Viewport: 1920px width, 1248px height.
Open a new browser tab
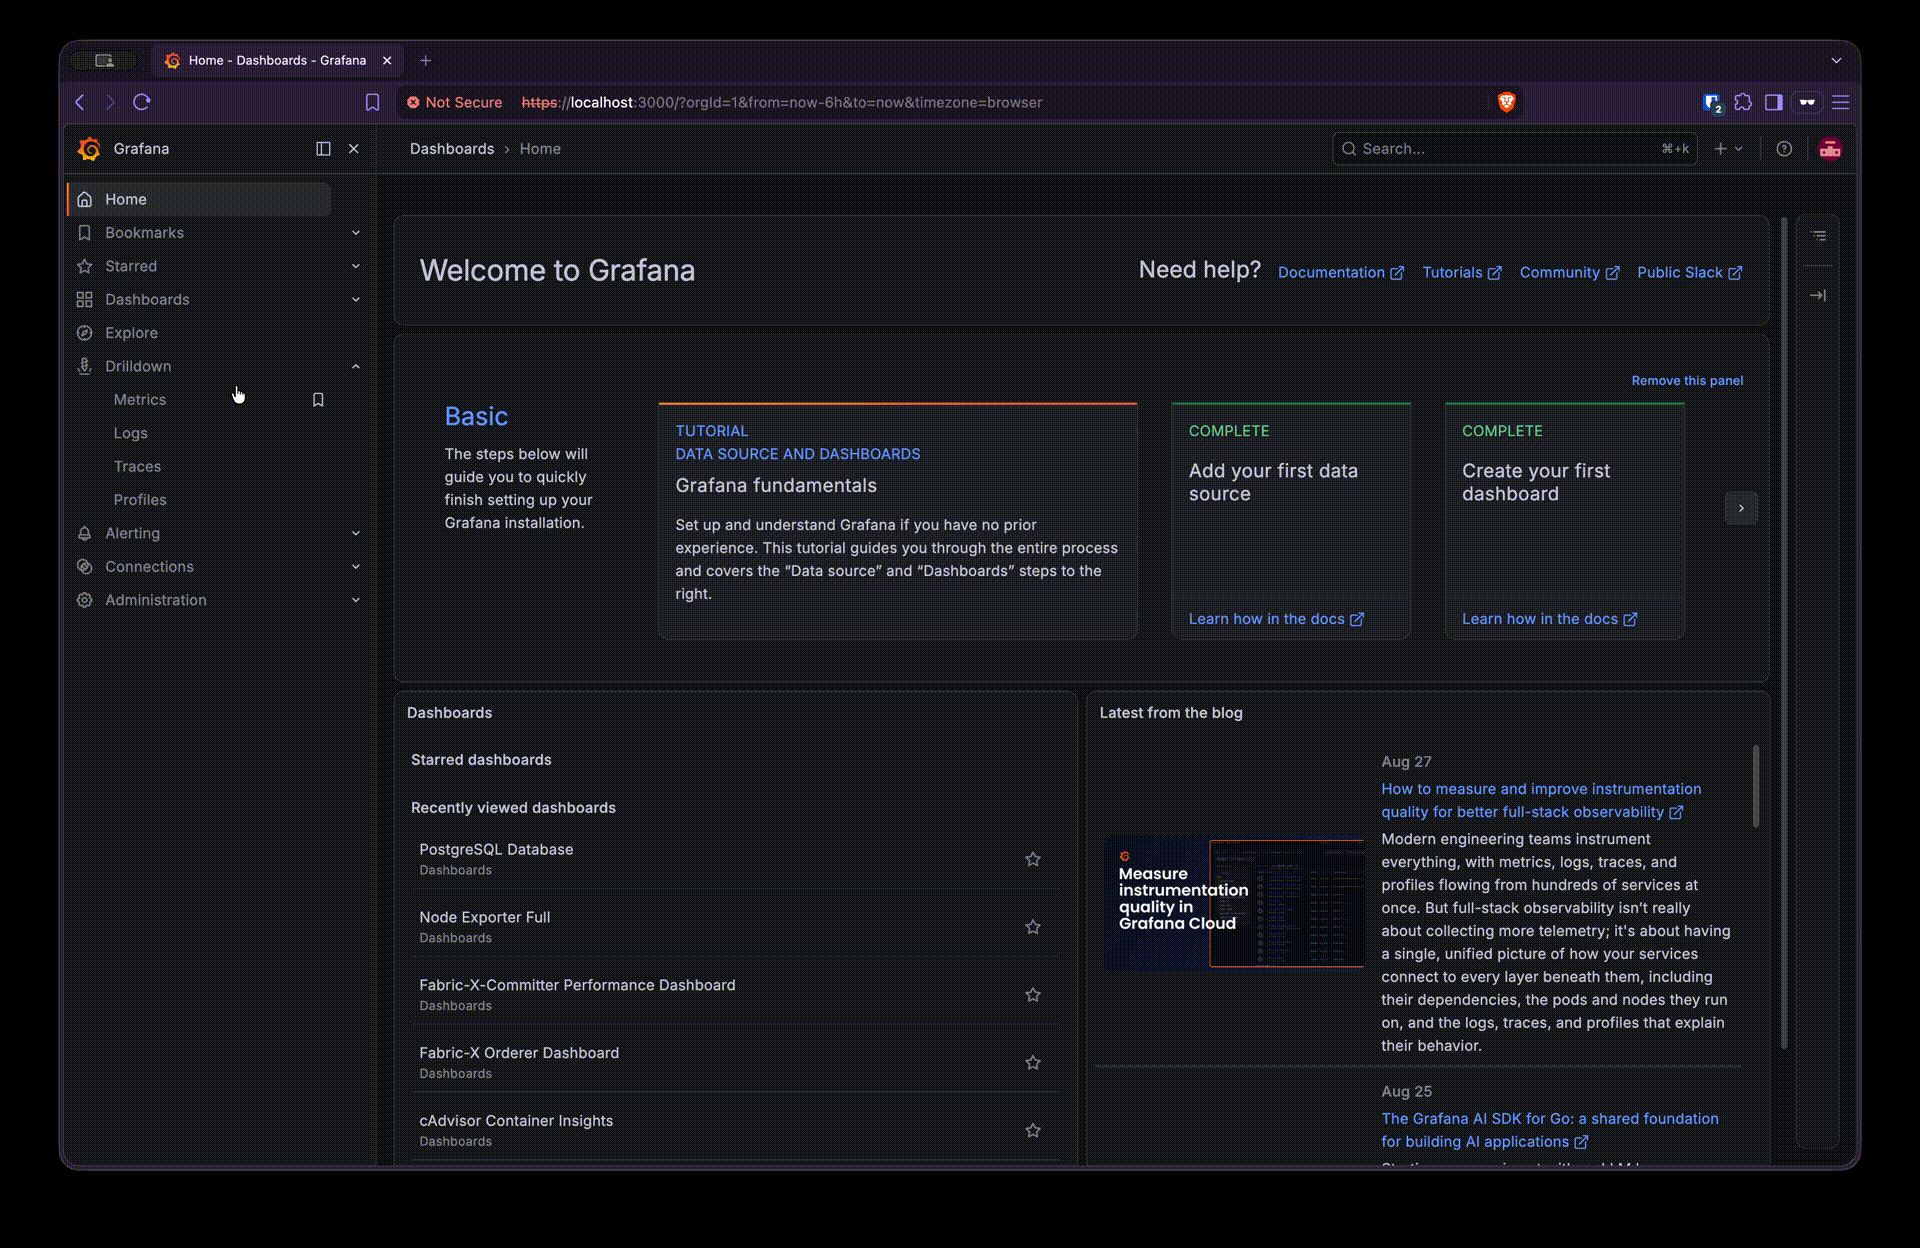(426, 61)
